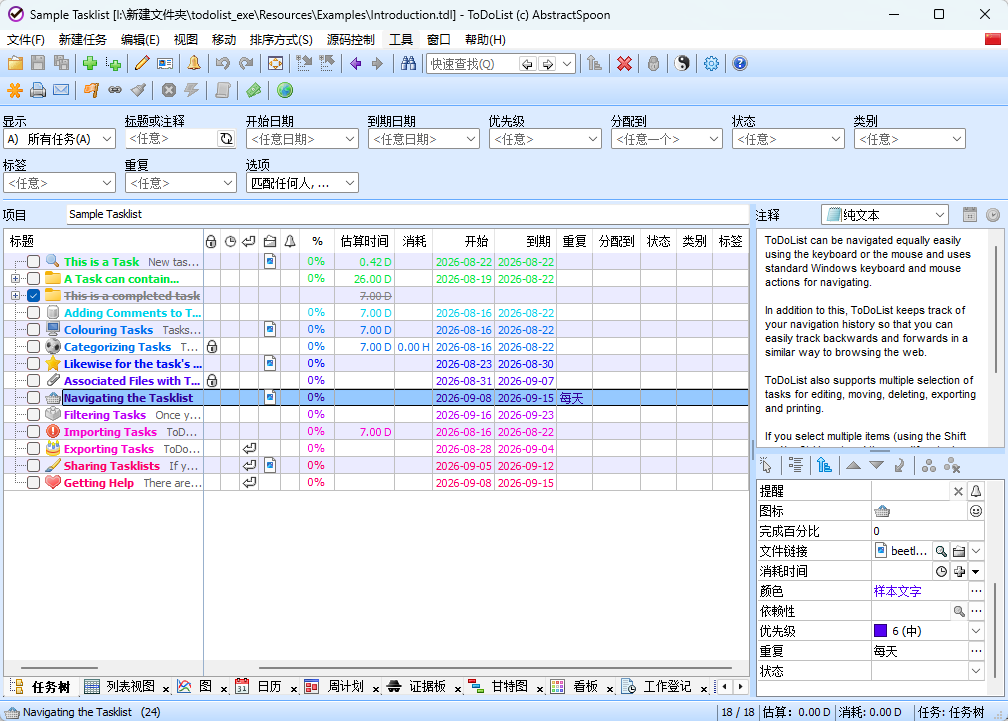
Task: Click the reminder bell toolbar icon
Action: (x=194, y=64)
